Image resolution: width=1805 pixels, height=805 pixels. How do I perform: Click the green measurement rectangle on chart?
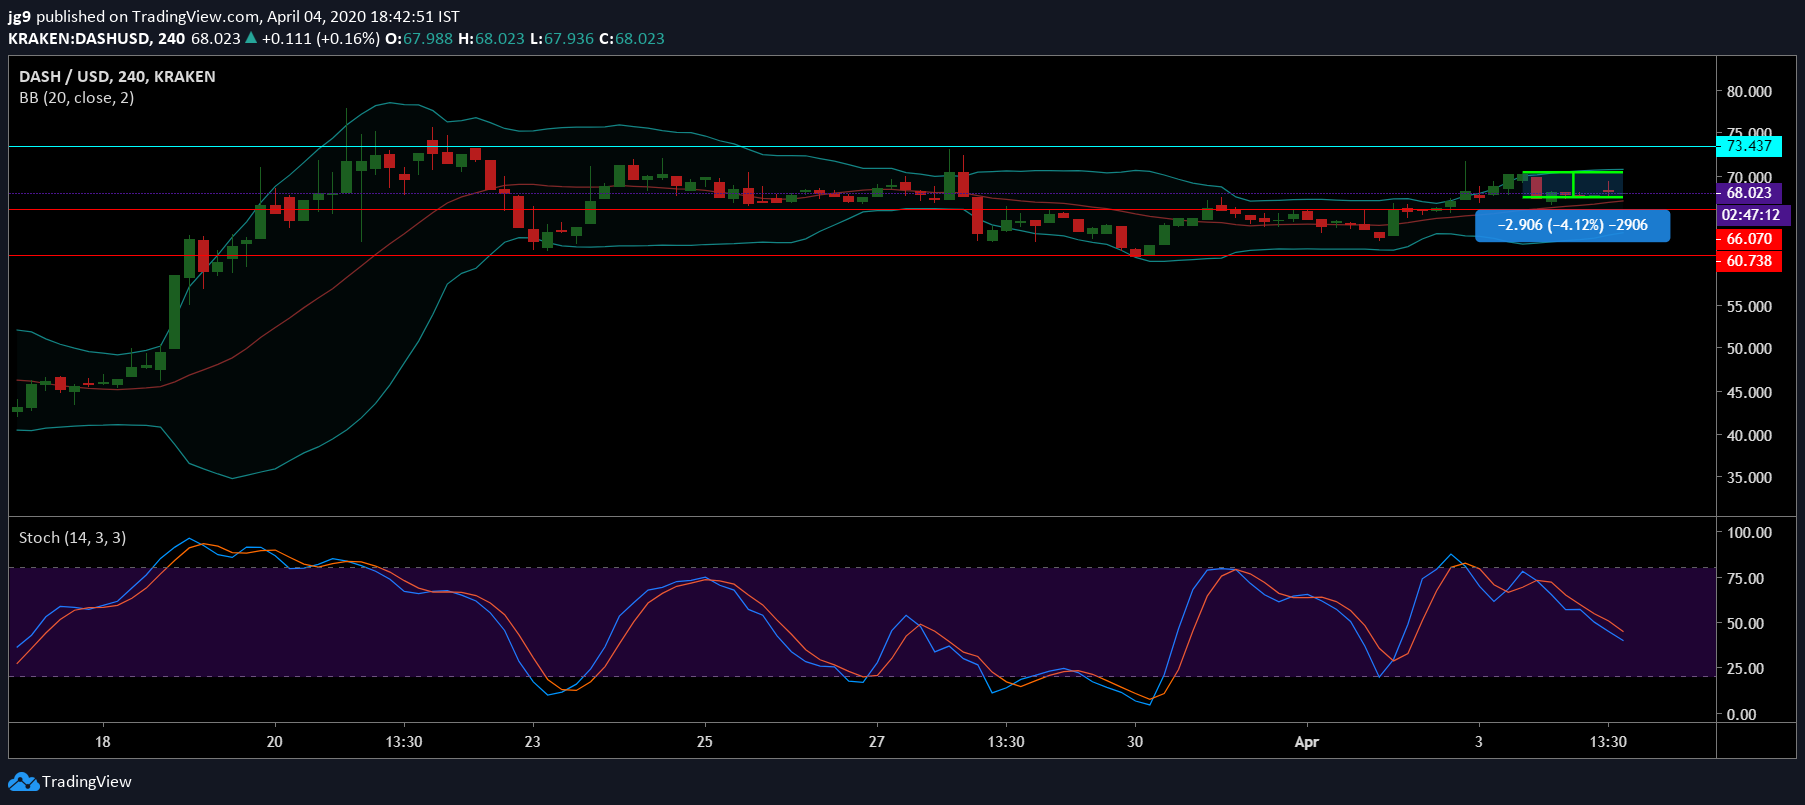pyautogui.click(x=1573, y=185)
